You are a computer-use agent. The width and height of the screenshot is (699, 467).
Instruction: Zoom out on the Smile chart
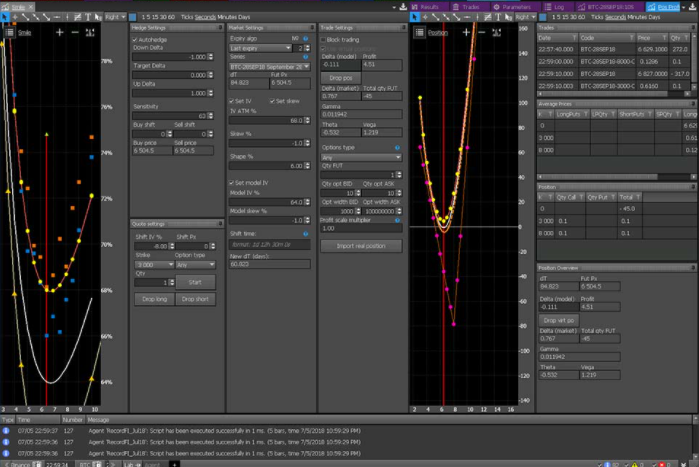point(76,32)
